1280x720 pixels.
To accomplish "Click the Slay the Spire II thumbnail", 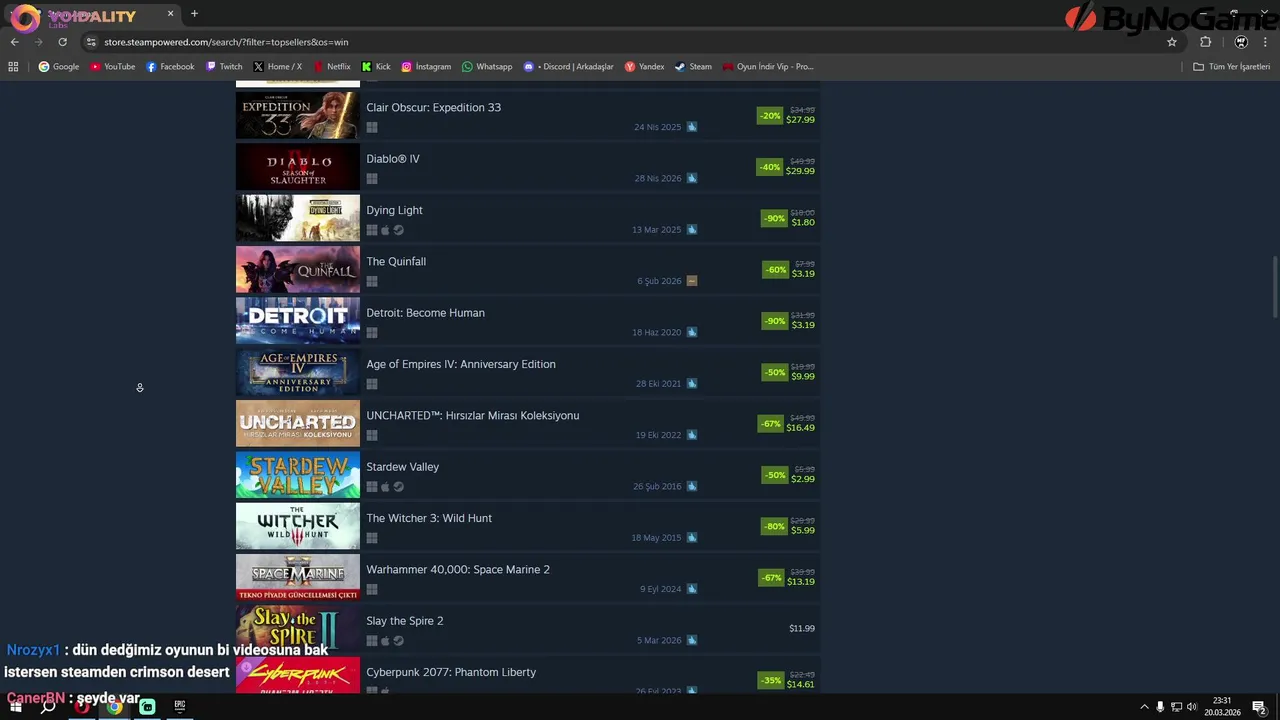I will [298, 629].
